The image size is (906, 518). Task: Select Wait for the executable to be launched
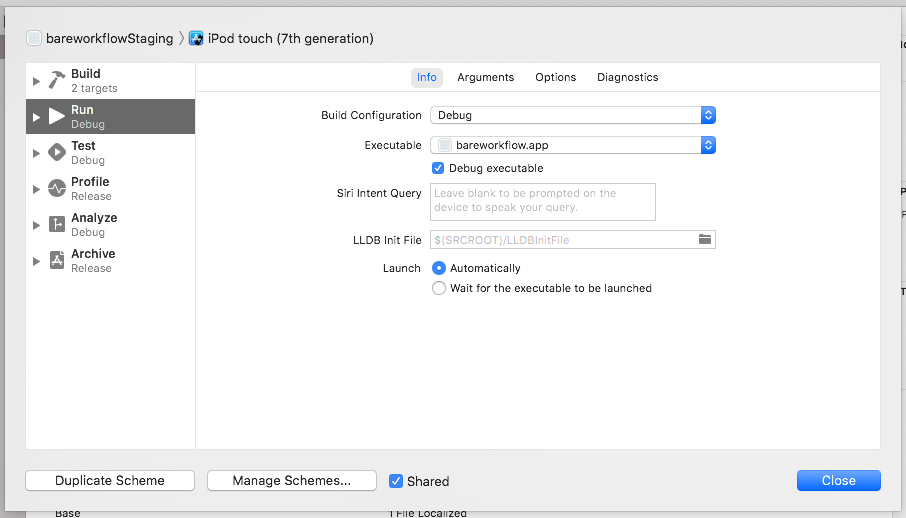[x=439, y=288]
